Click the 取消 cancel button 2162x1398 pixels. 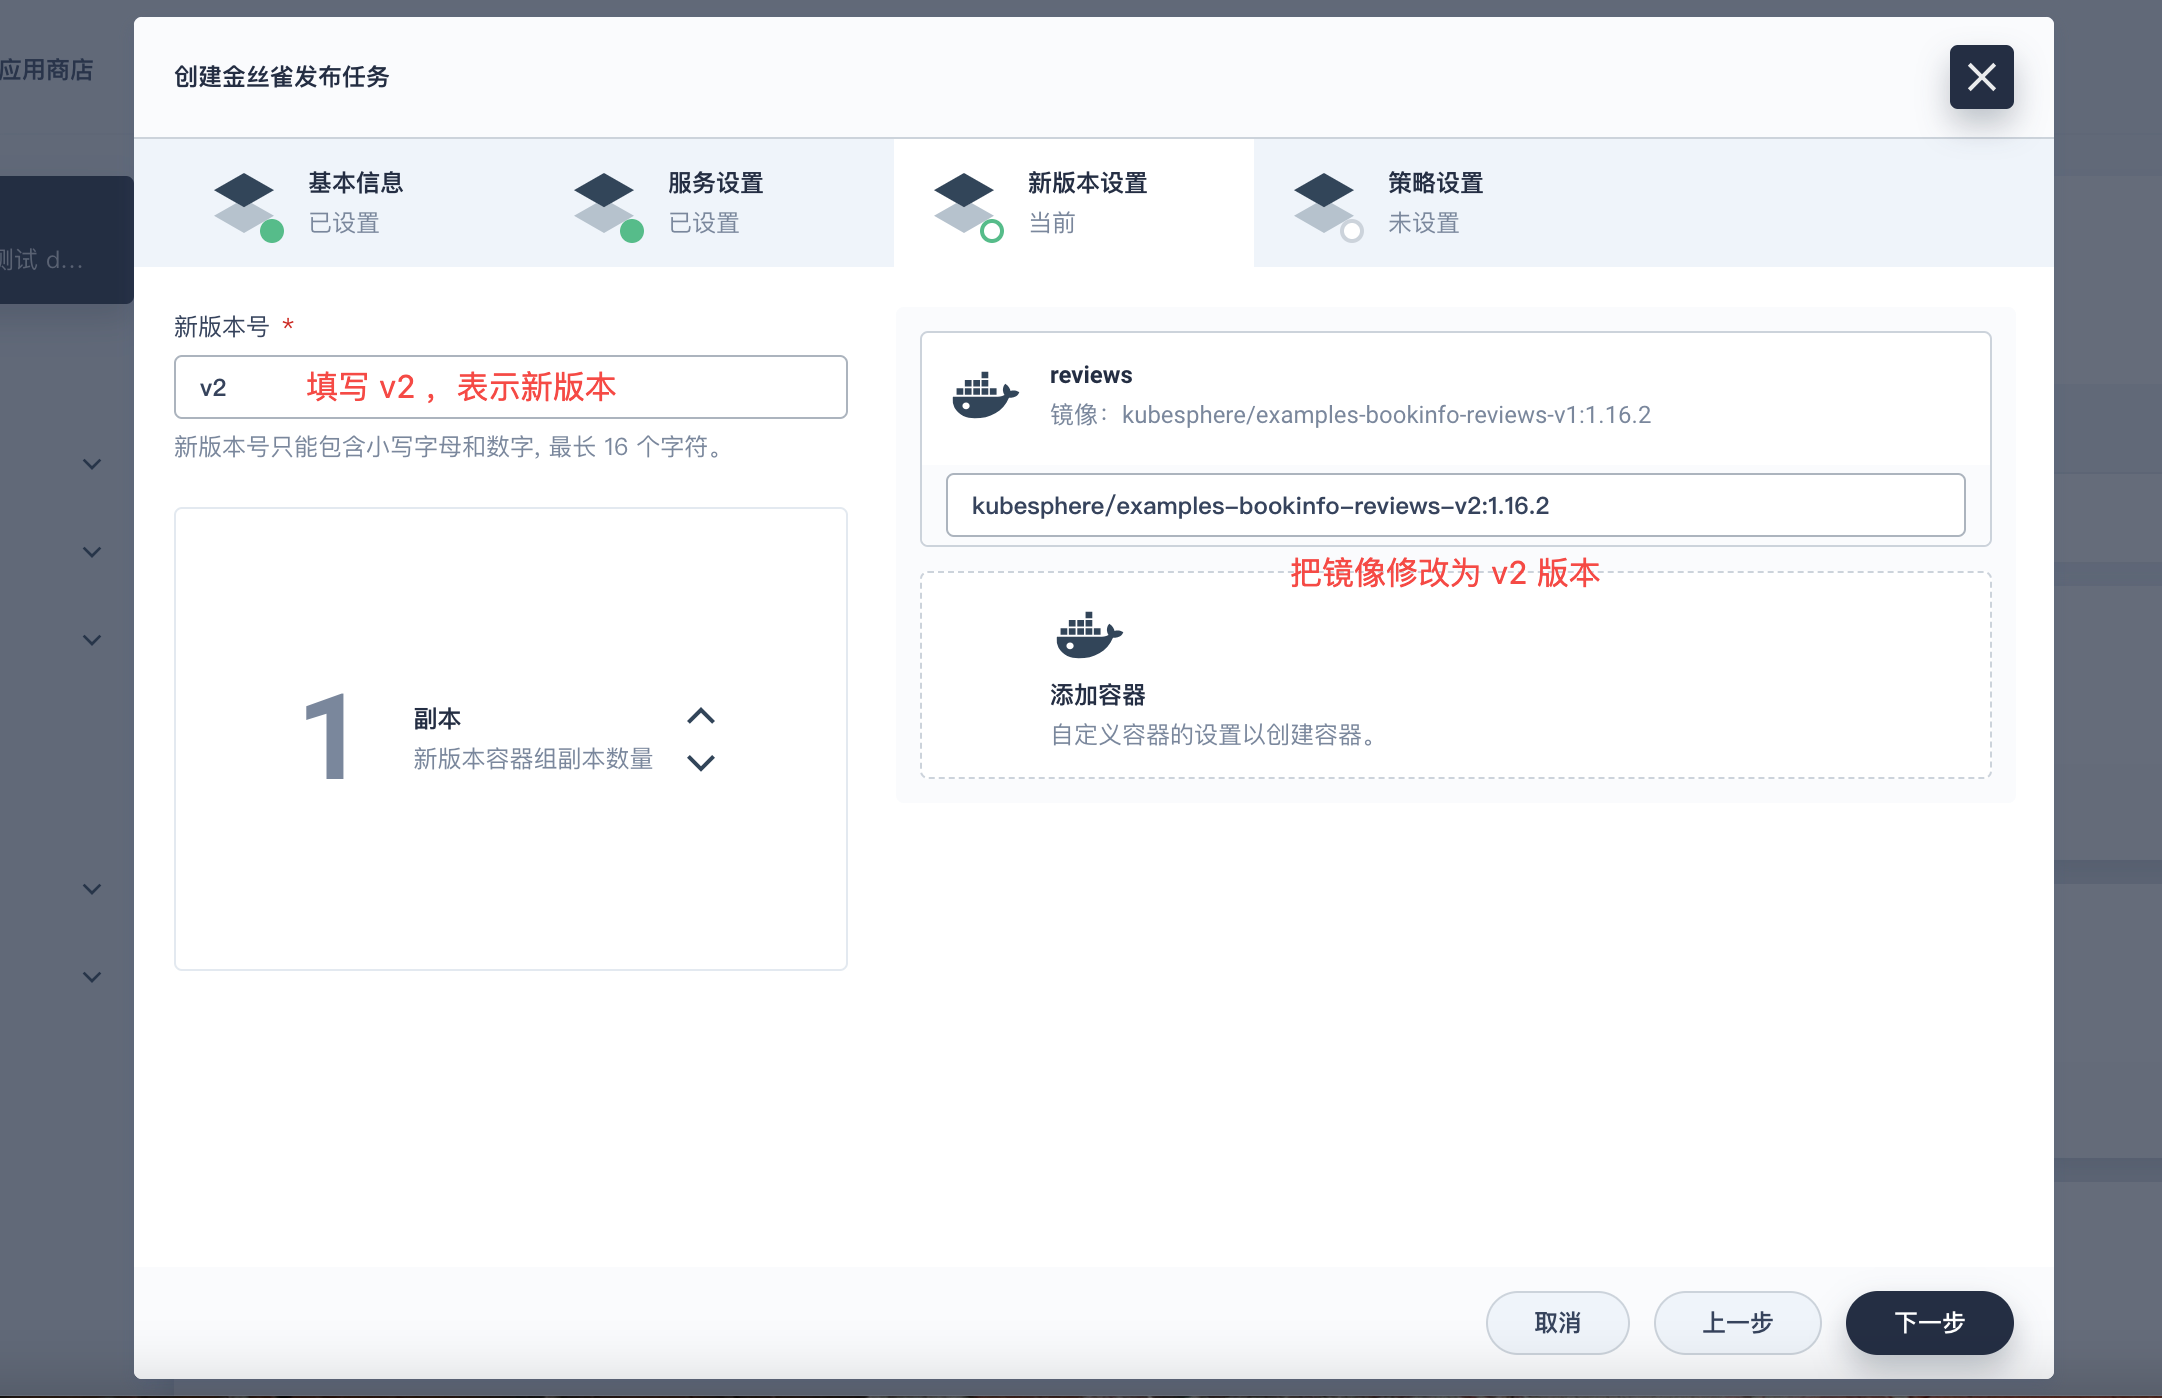coord(1557,1323)
